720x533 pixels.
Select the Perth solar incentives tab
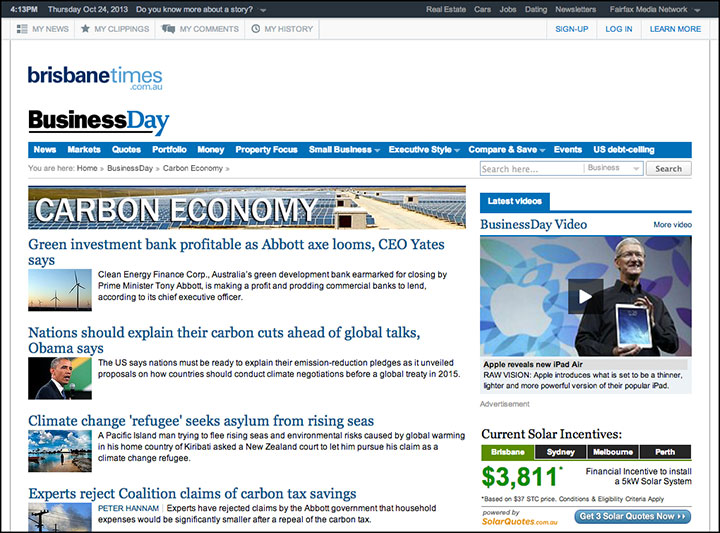point(665,452)
